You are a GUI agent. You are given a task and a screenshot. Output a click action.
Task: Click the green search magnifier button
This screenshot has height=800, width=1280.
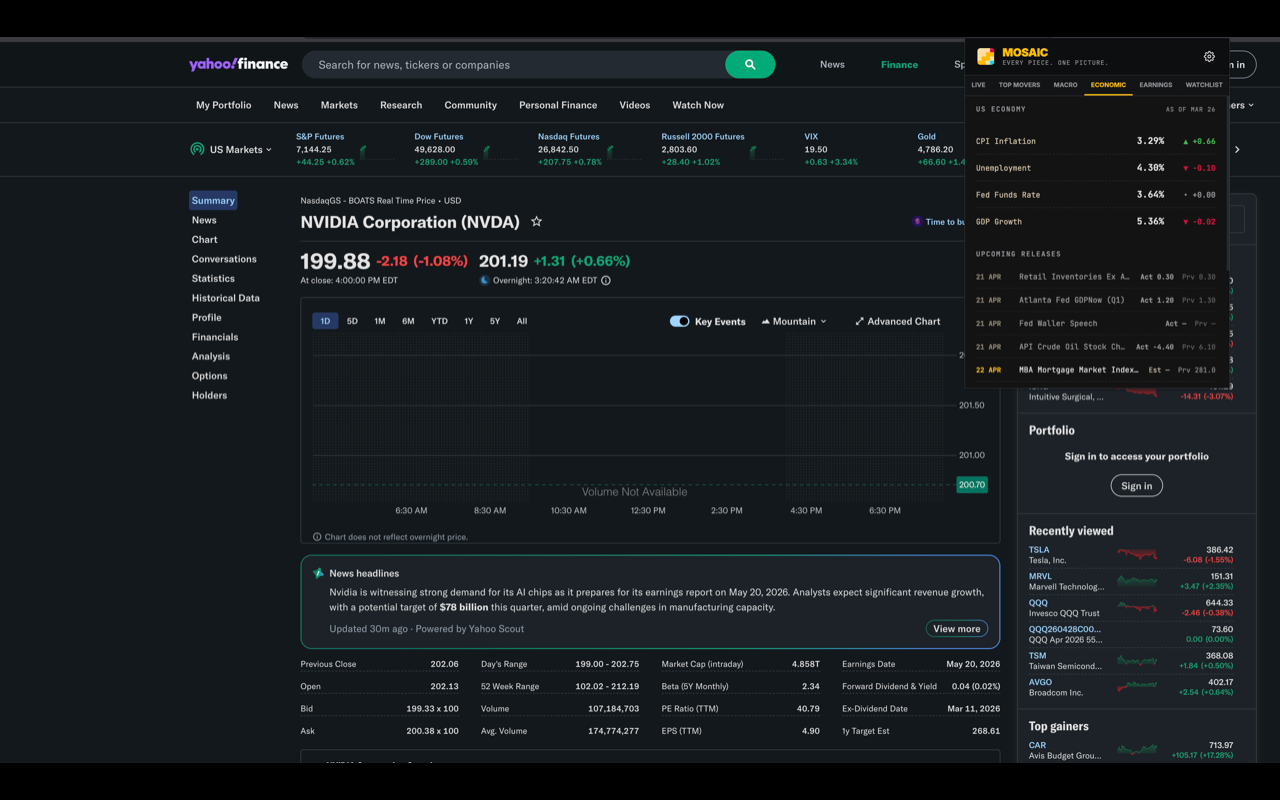click(x=750, y=65)
